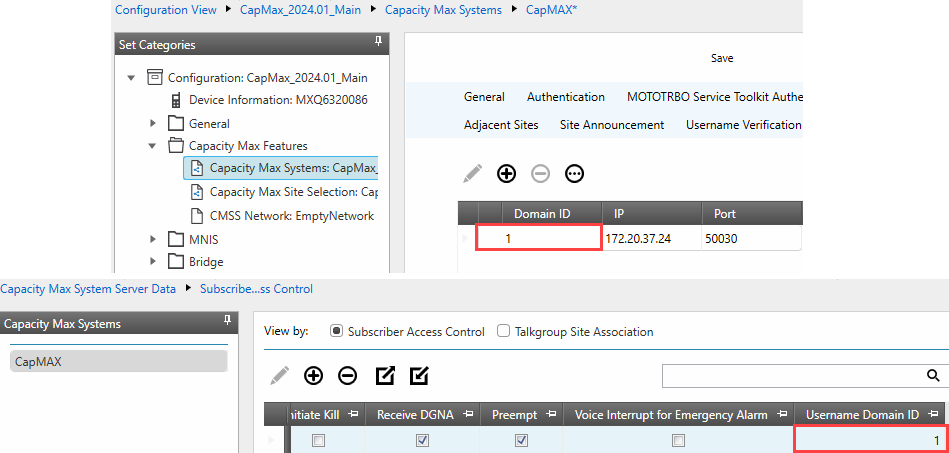This screenshot has width=949, height=453.
Task: Expand the MNIS folder node
Action: click(x=154, y=239)
